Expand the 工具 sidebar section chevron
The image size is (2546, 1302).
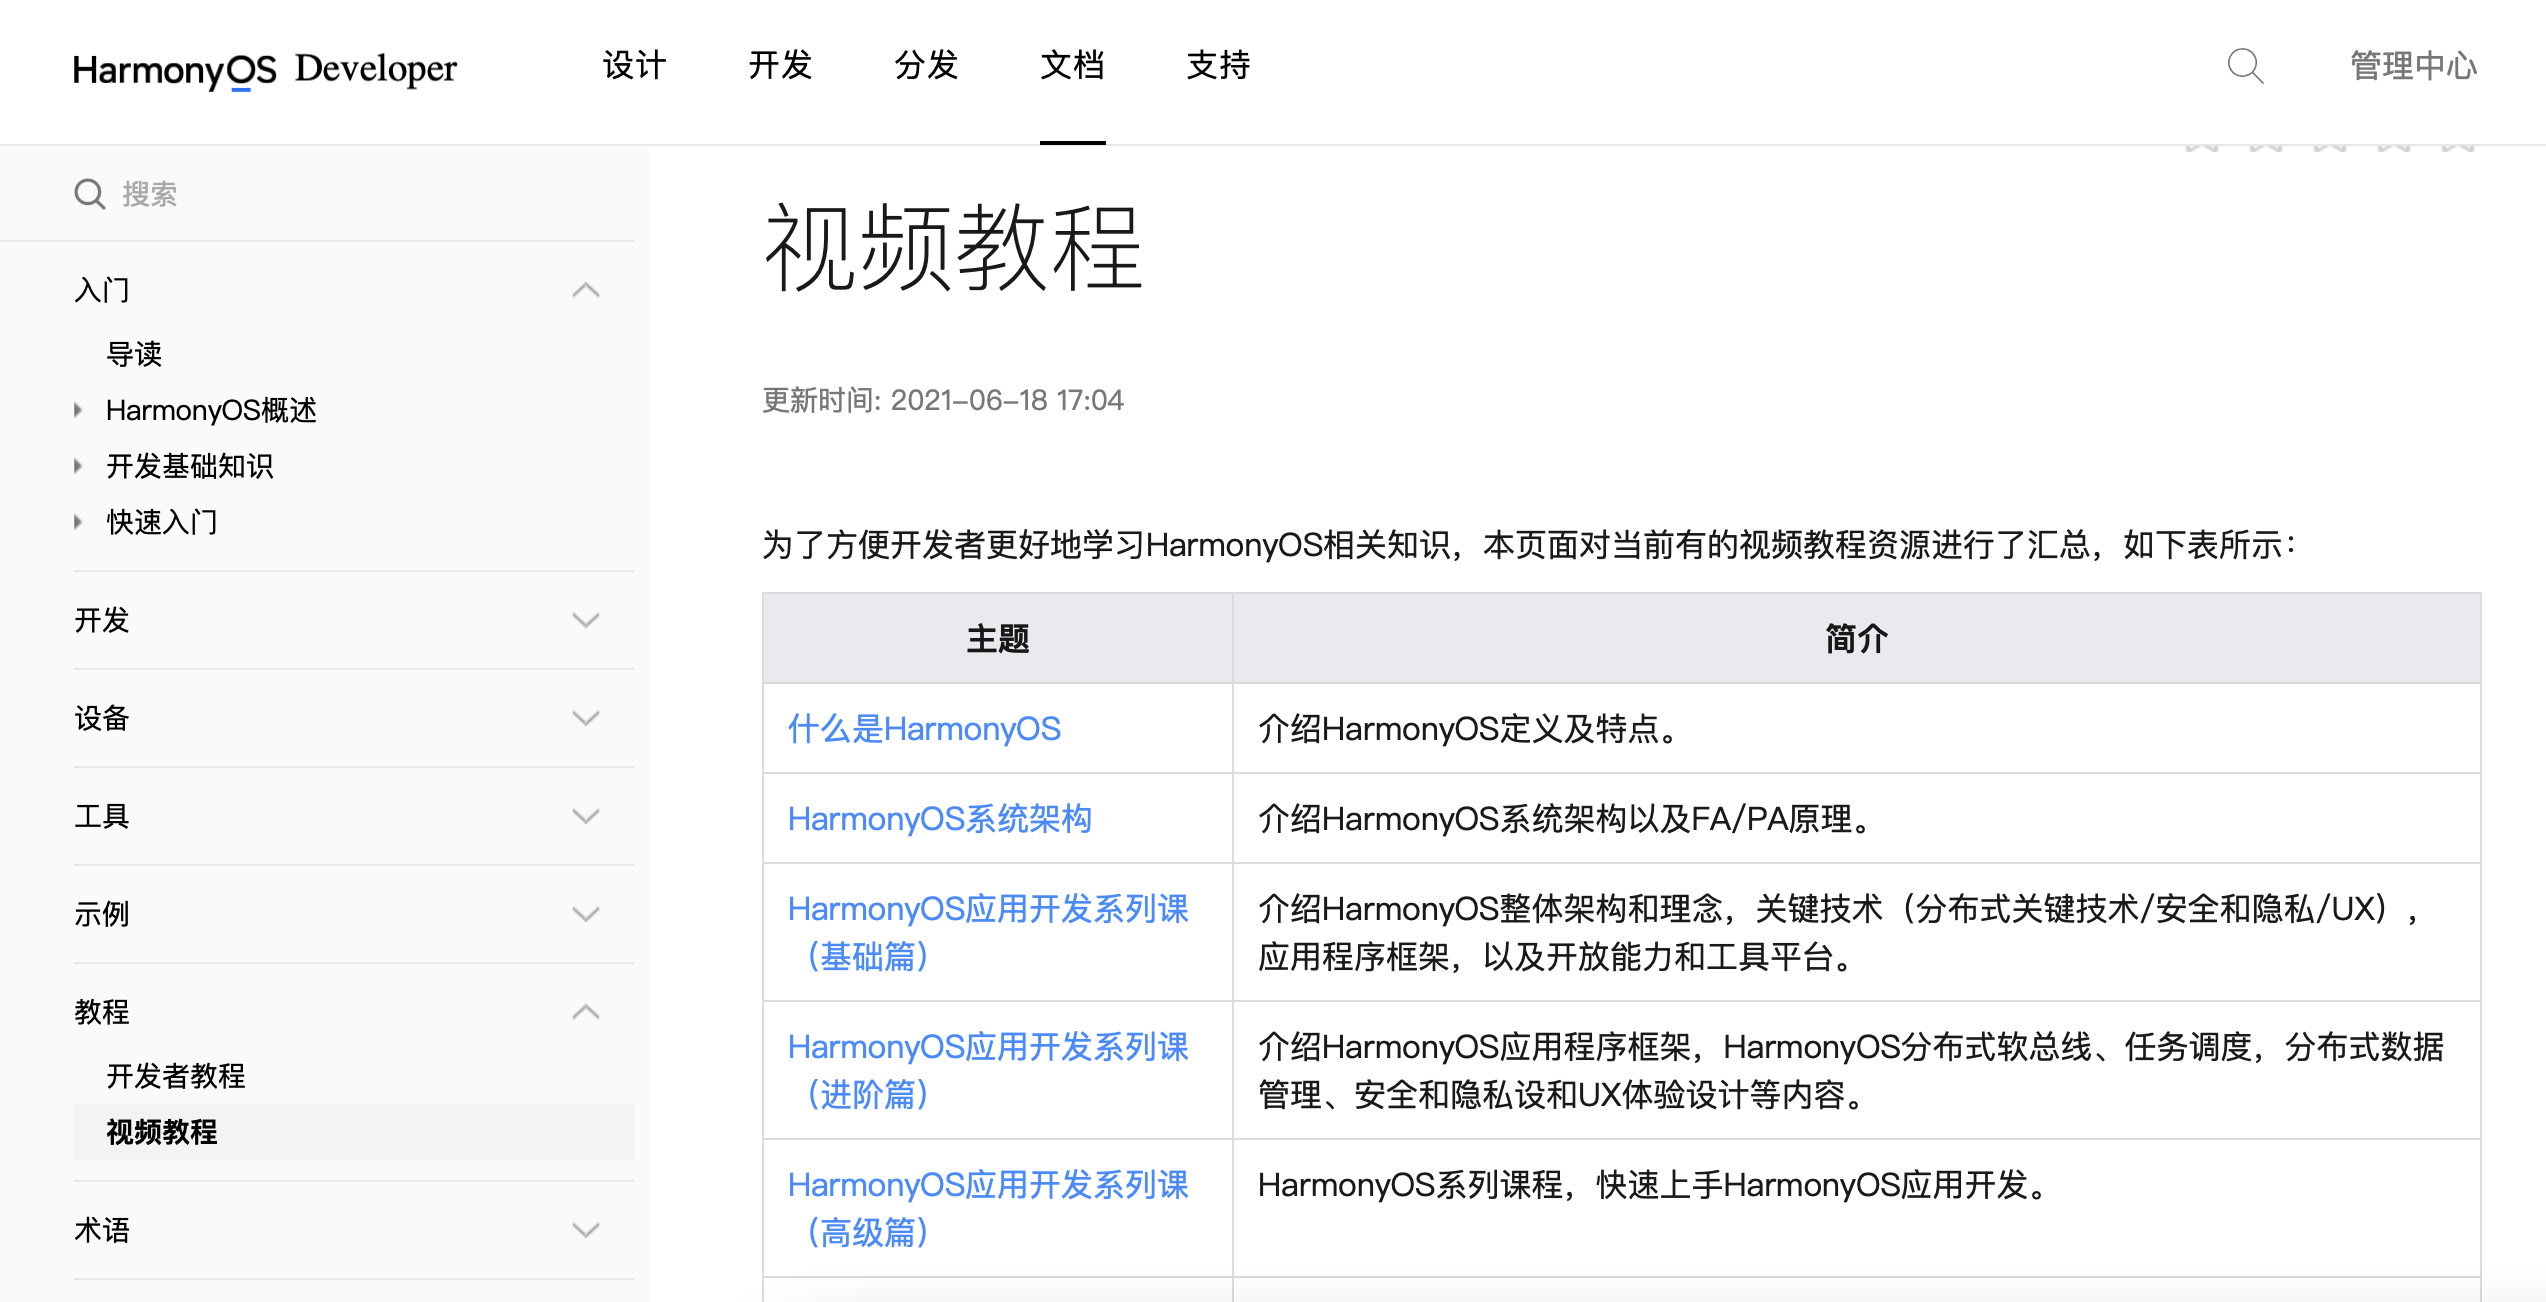[x=586, y=816]
